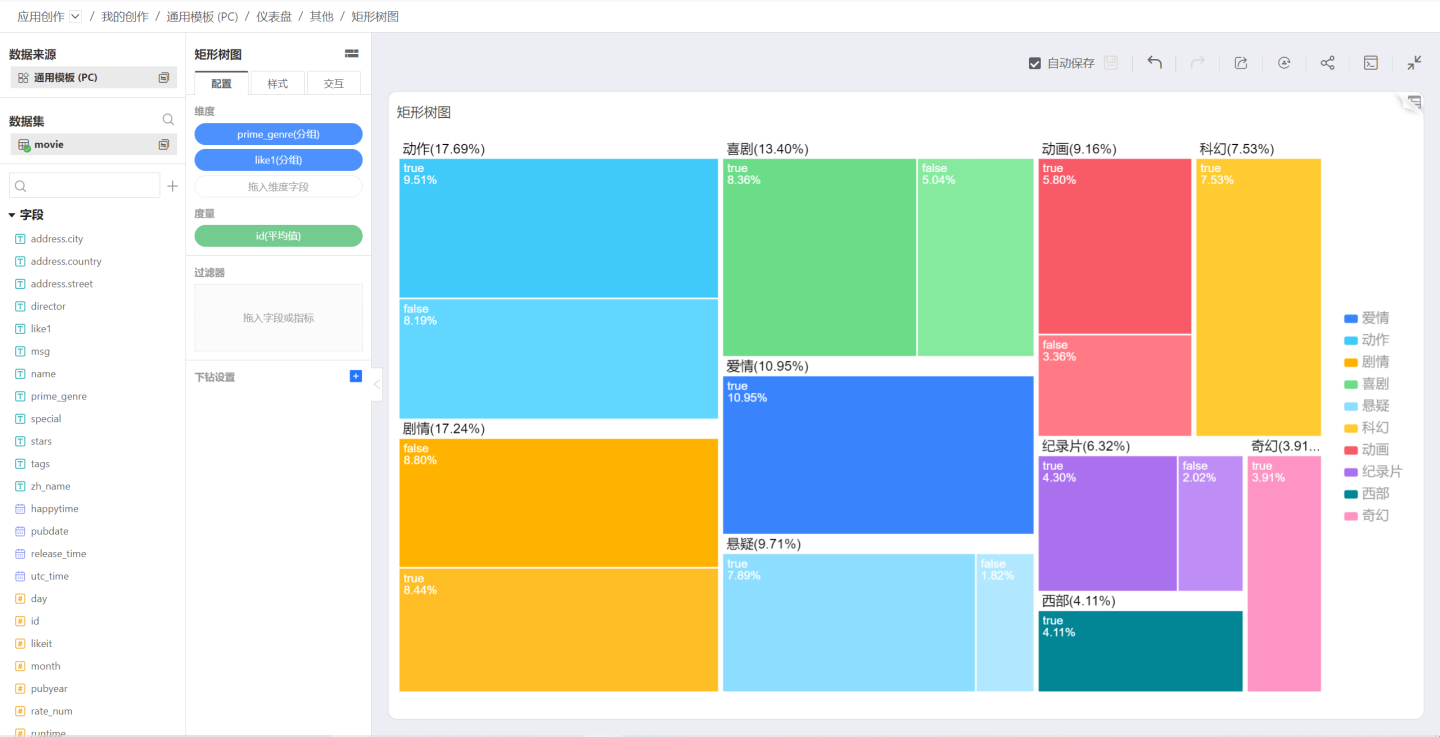Exit fullscreen with the collapse arrows icon
The height and width of the screenshot is (737, 1440).
tap(1414, 63)
